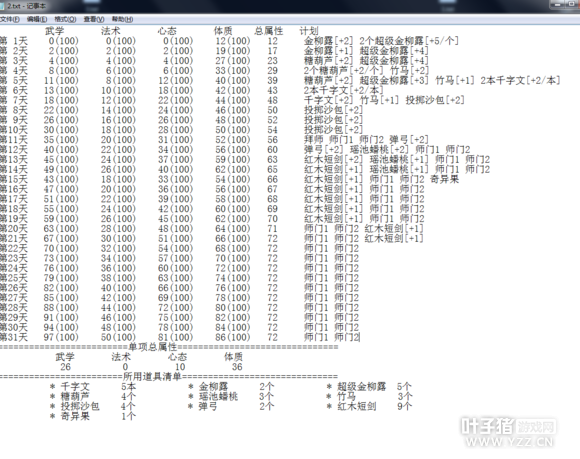Place cursor on the 计划 column header
The width and height of the screenshot is (580, 459).
(x=309, y=31)
